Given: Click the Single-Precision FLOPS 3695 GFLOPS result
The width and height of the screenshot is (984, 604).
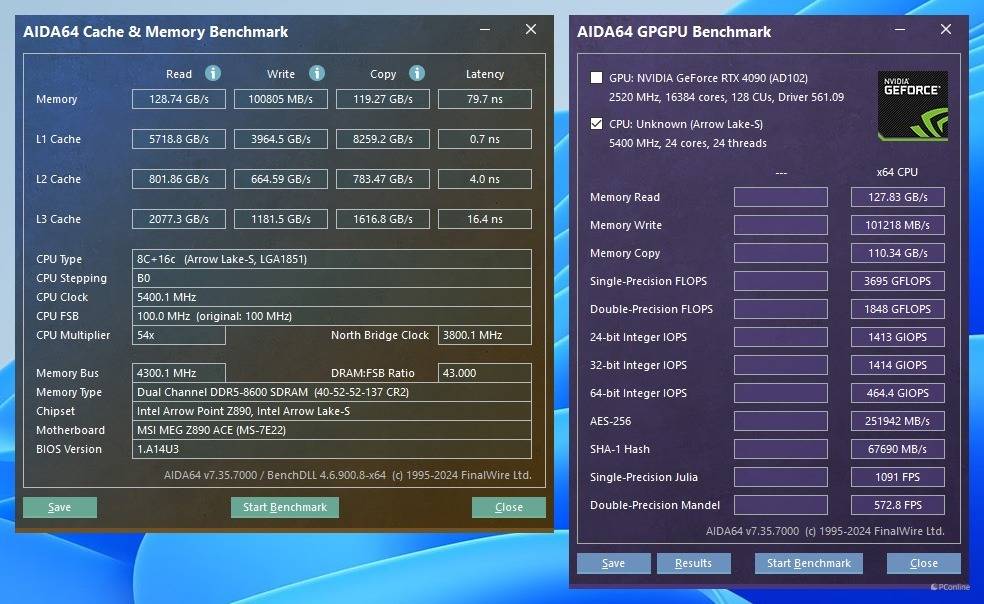Looking at the screenshot, I should pos(897,281).
